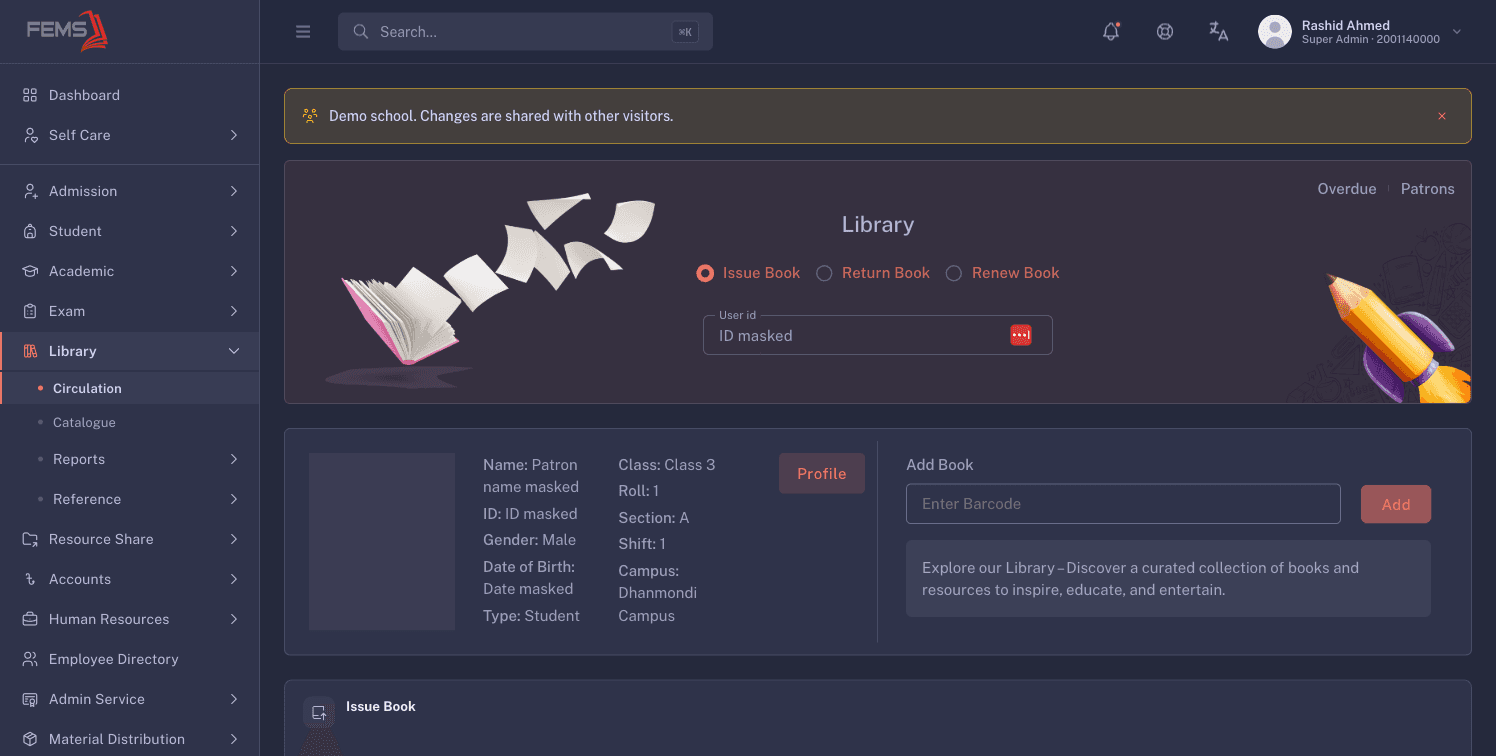Focus the User id input field
The image size is (1496, 756).
pos(878,336)
